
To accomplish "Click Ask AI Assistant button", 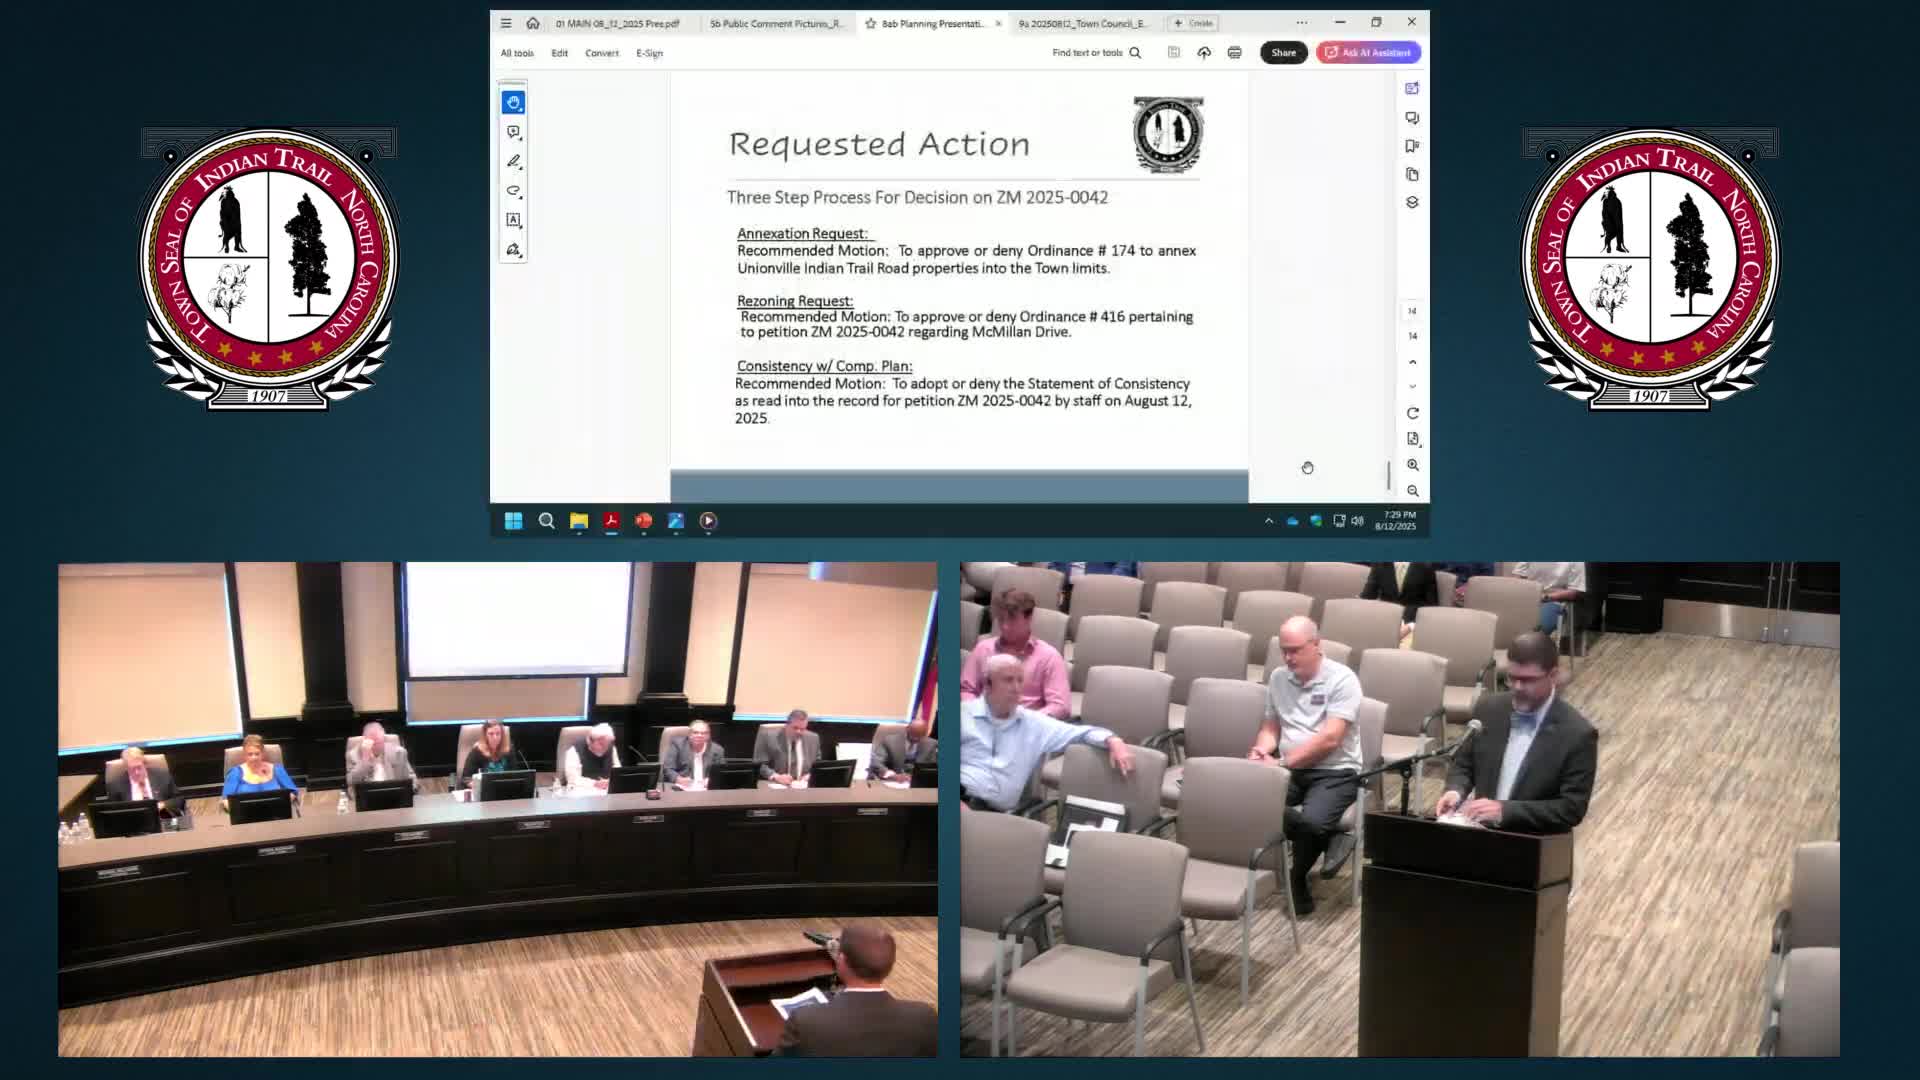I will click(x=1368, y=53).
